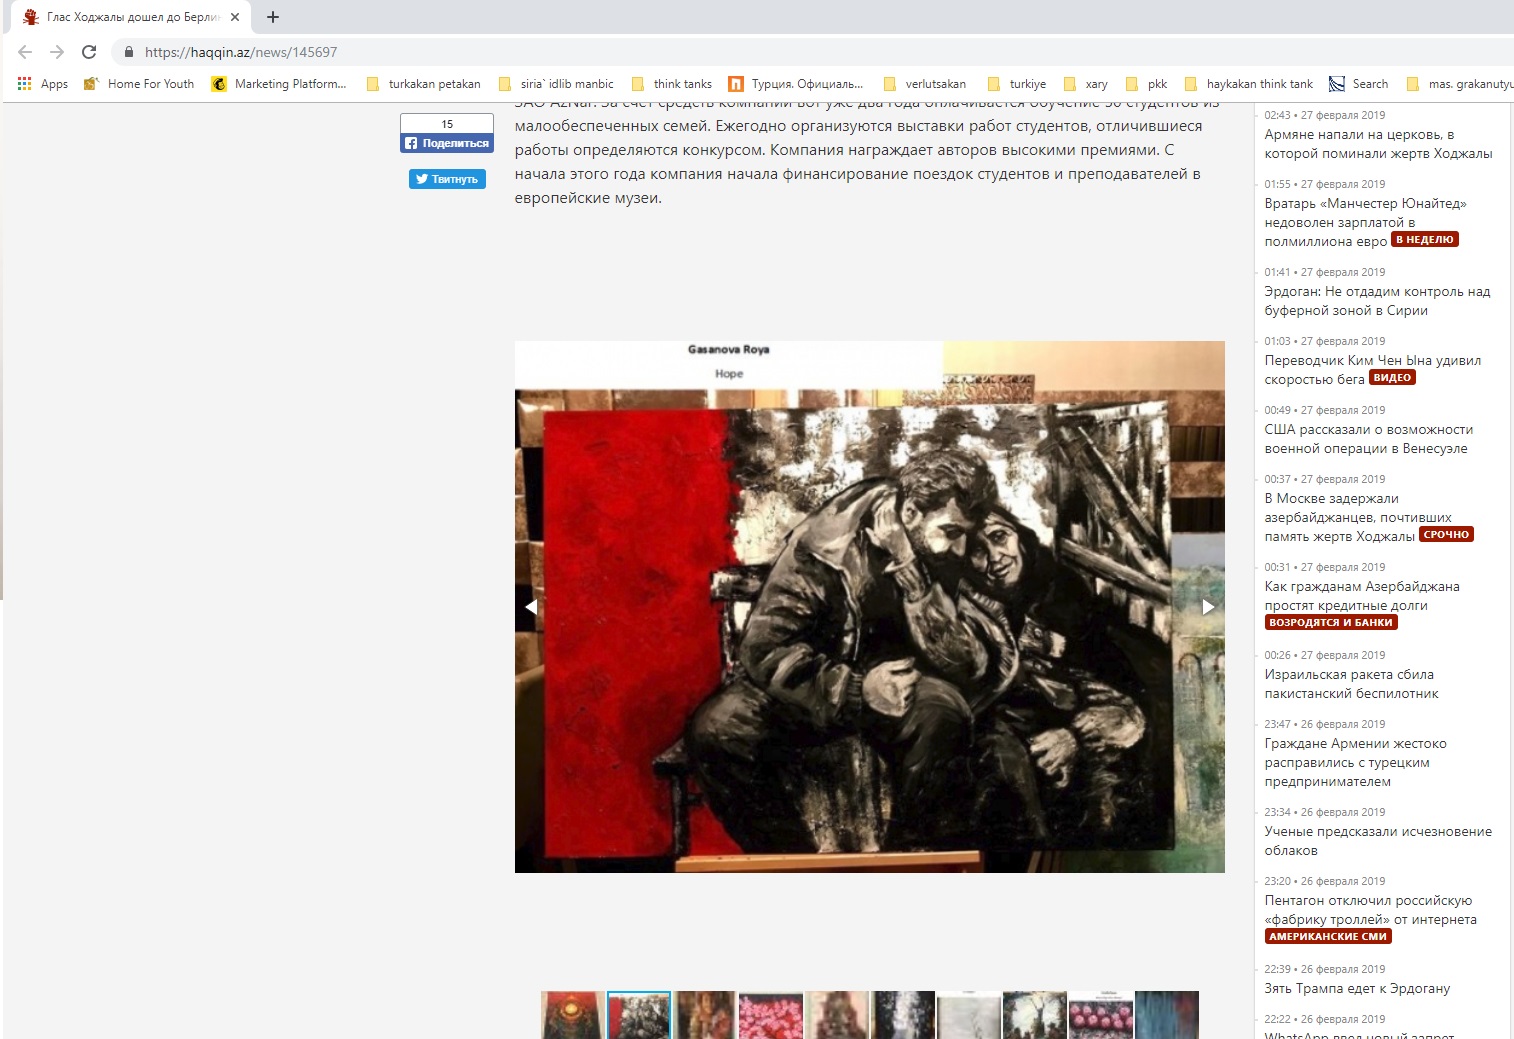Open news Граждане Армении жестоко расправились

[1355, 762]
